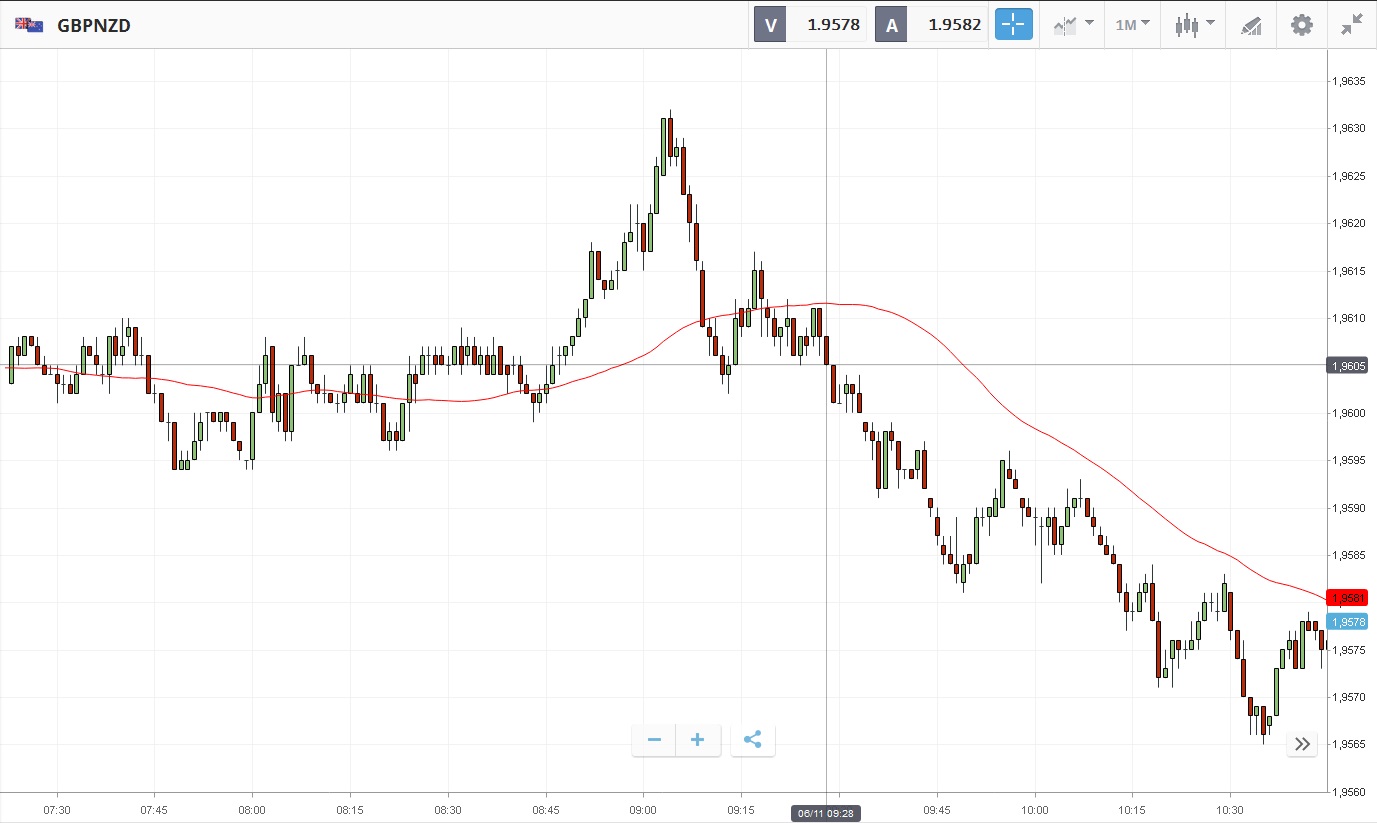Zoom in the chart with plus button
This screenshot has height=823, width=1377.
tap(698, 740)
